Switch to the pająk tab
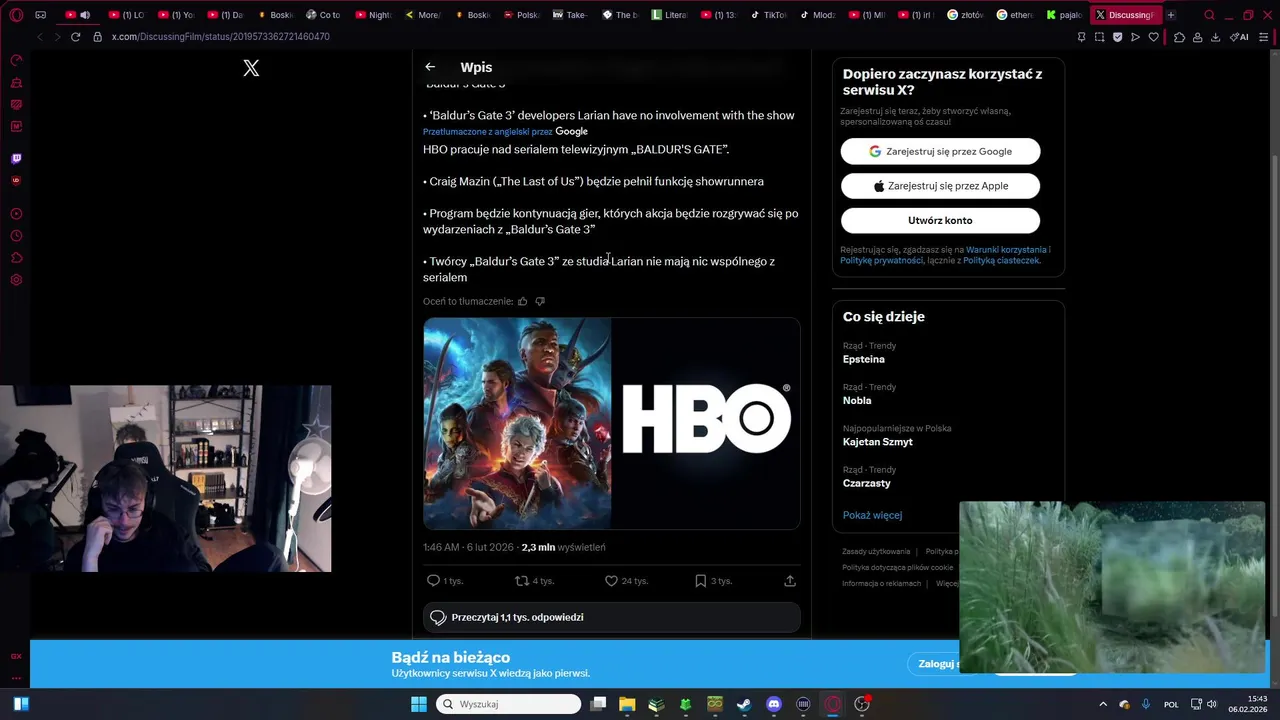 click(1063, 15)
